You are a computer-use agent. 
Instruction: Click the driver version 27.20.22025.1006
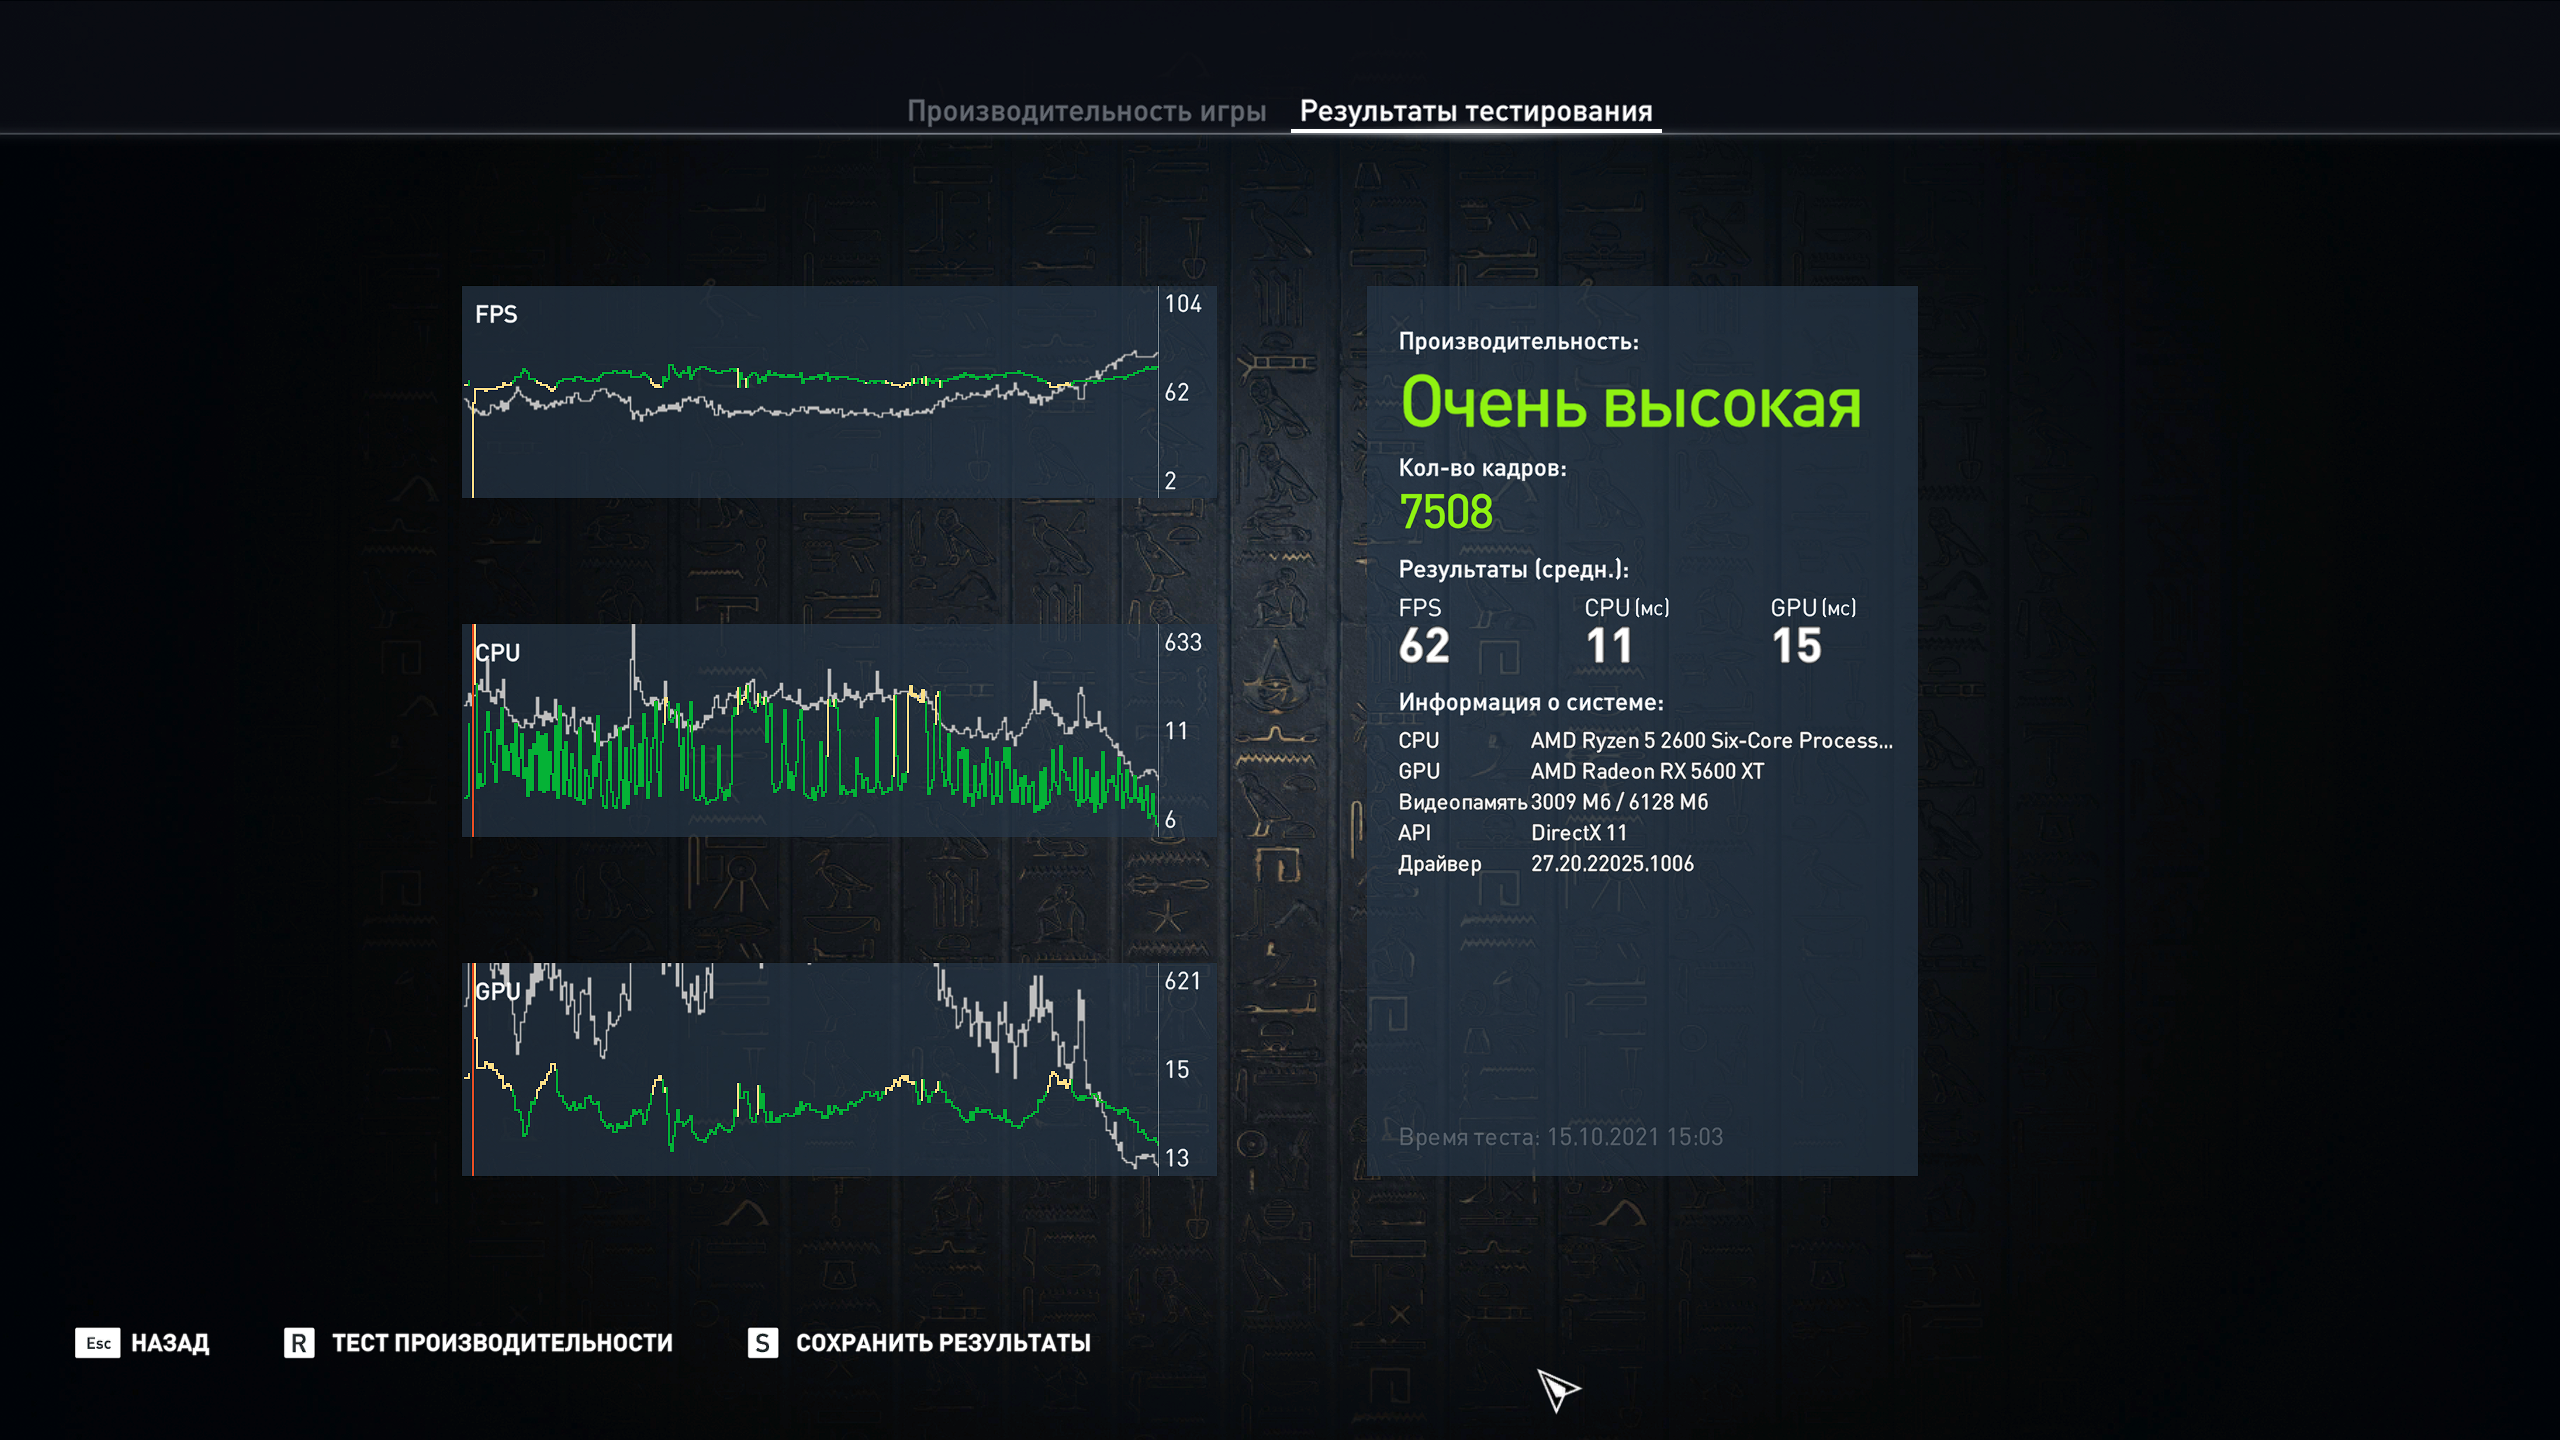1612,863
